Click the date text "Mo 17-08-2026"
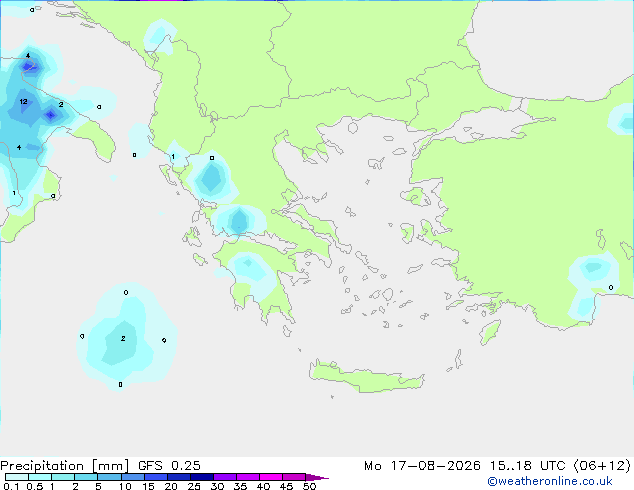The width and height of the screenshot is (634, 490). click(x=422, y=466)
